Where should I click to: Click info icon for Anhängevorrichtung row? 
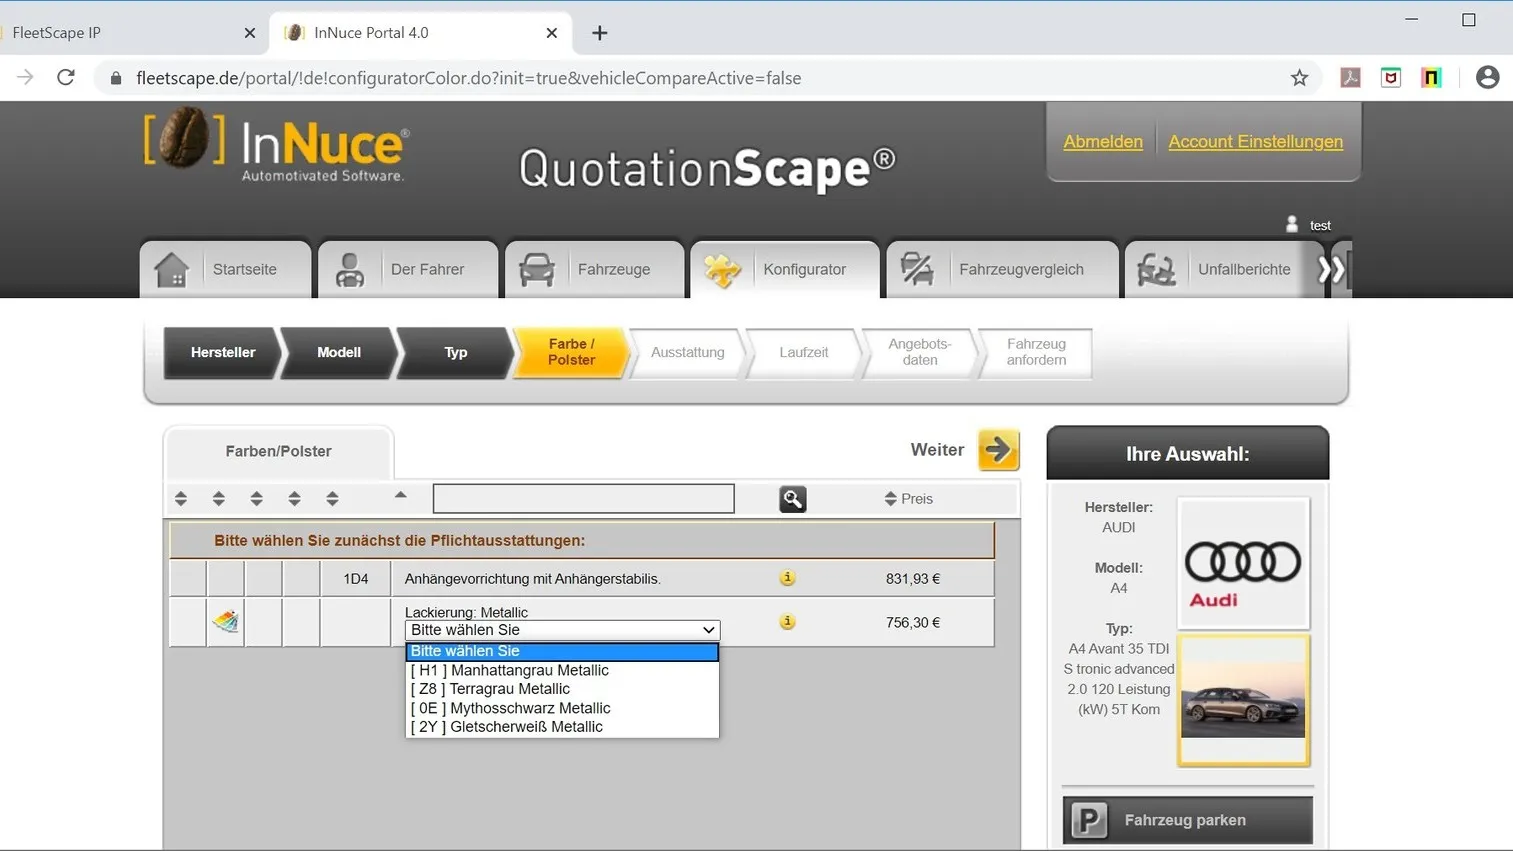click(x=787, y=578)
